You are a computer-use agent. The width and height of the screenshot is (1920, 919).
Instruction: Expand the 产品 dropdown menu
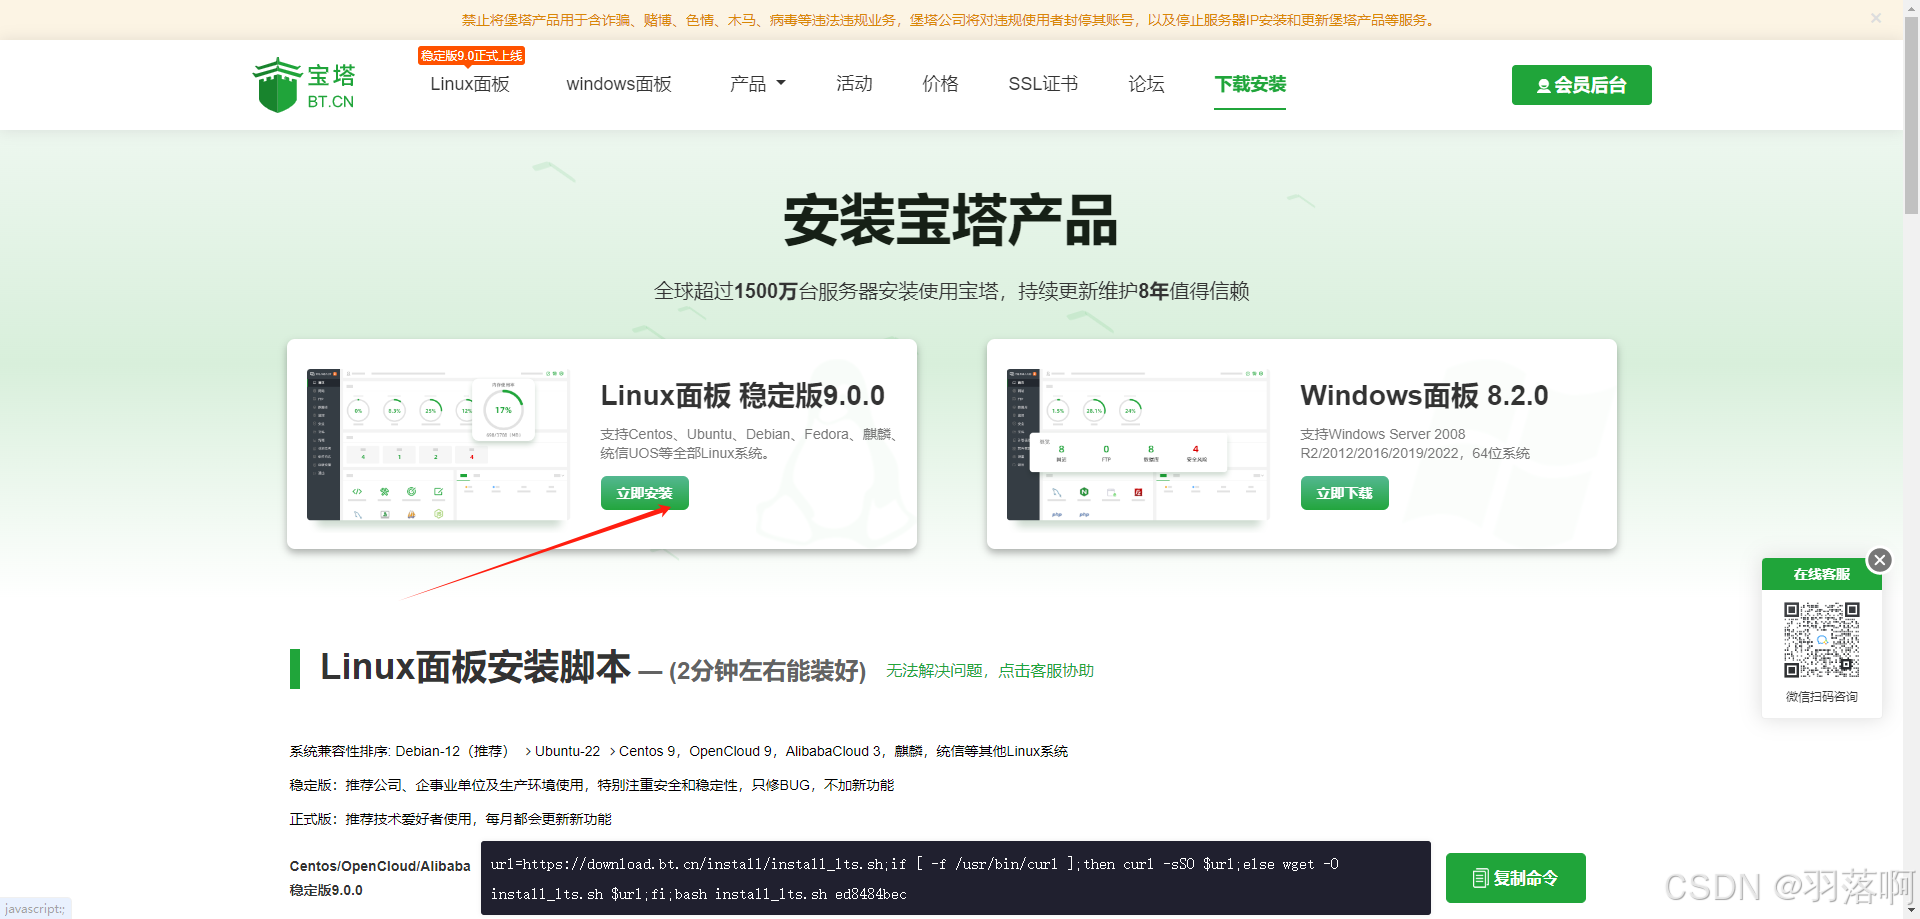[x=758, y=84]
